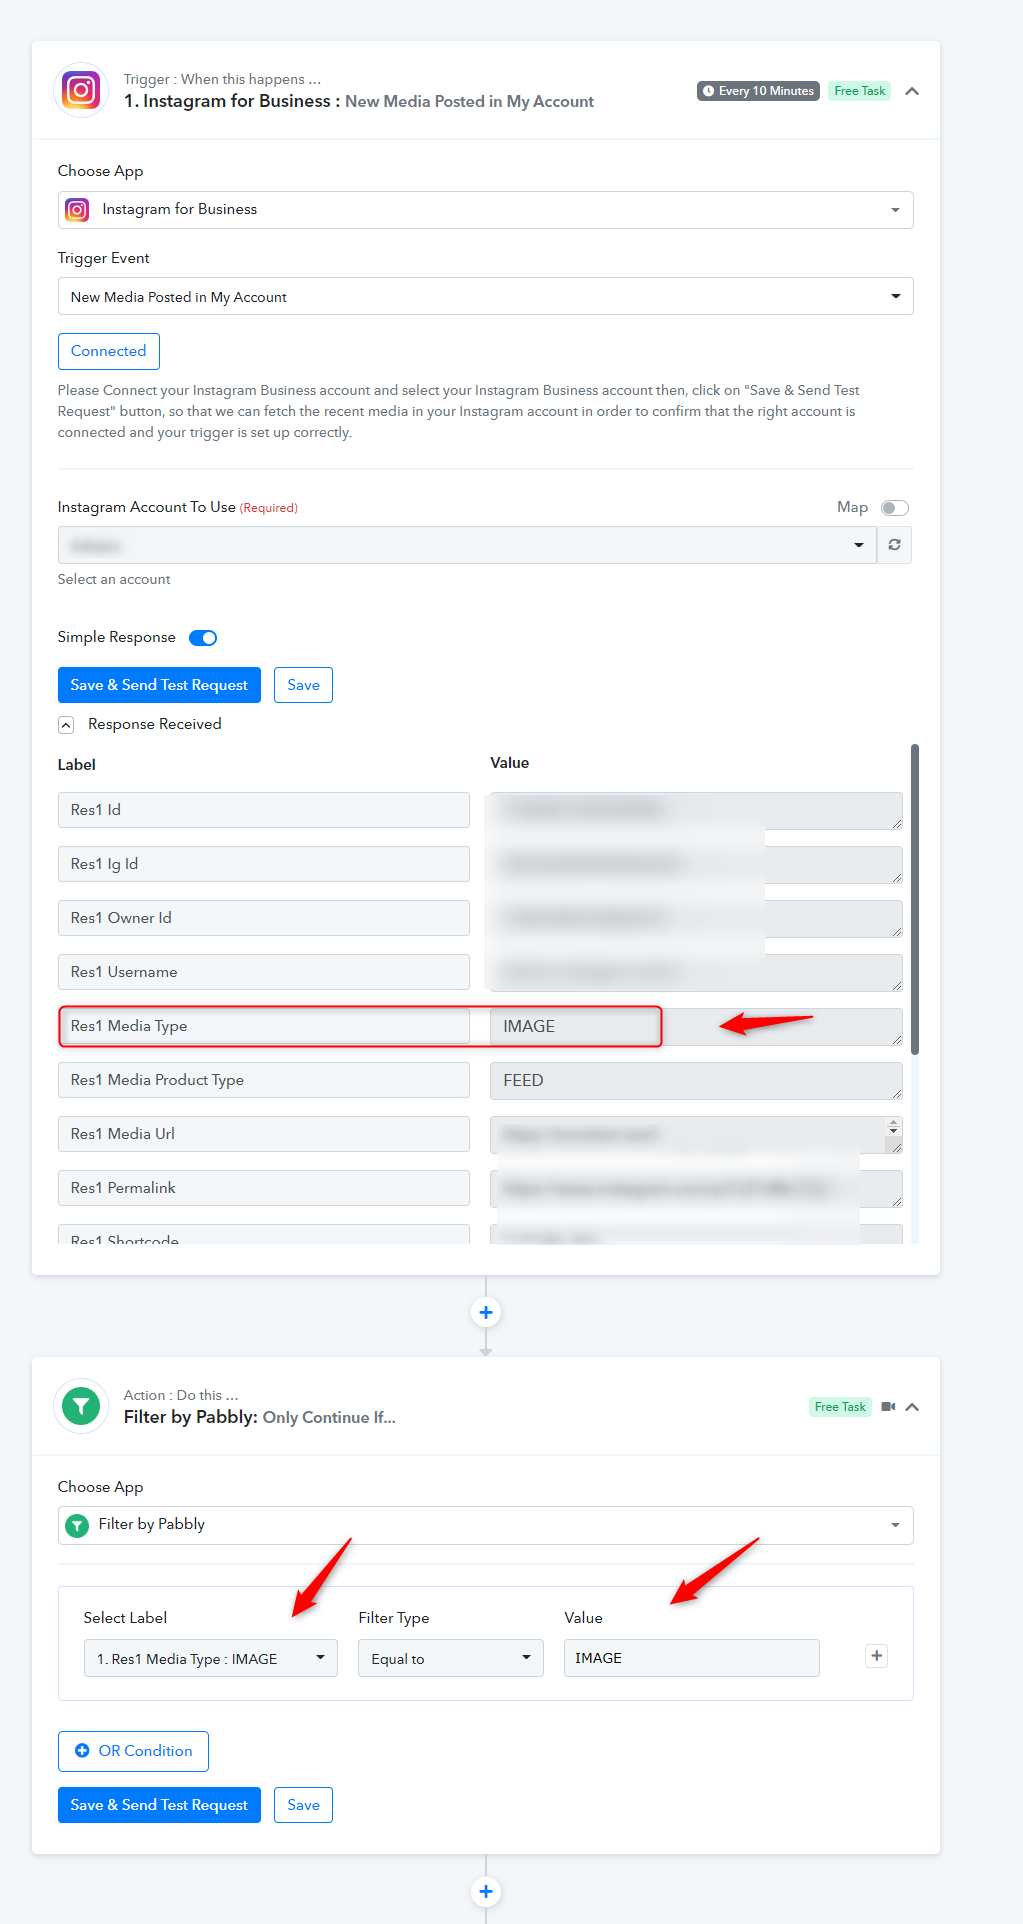This screenshot has width=1023, height=1924.
Task: Add a step between trigger and filter
Action: click(486, 1313)
